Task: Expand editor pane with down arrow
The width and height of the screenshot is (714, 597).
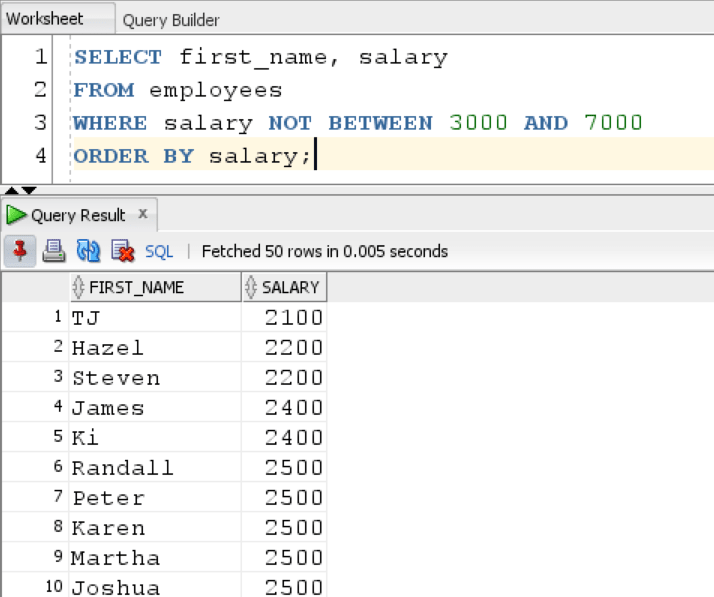Action: (29, 190)
